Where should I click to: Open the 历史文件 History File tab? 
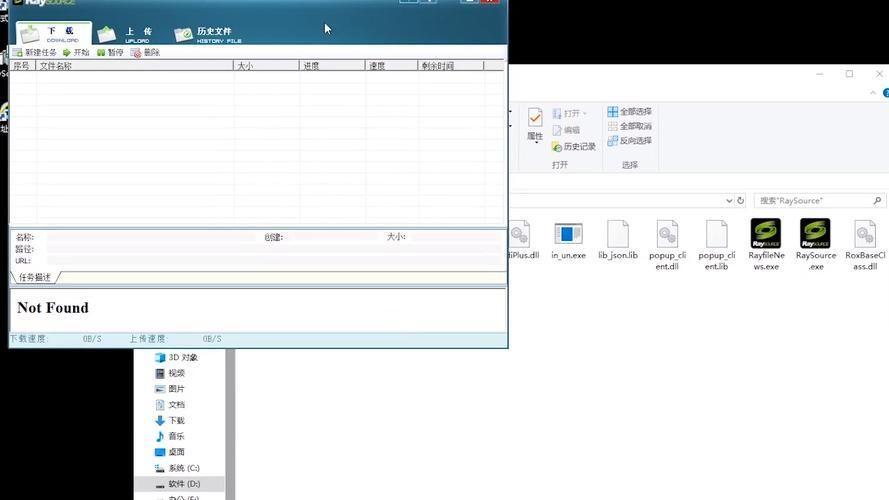[208, 35]
